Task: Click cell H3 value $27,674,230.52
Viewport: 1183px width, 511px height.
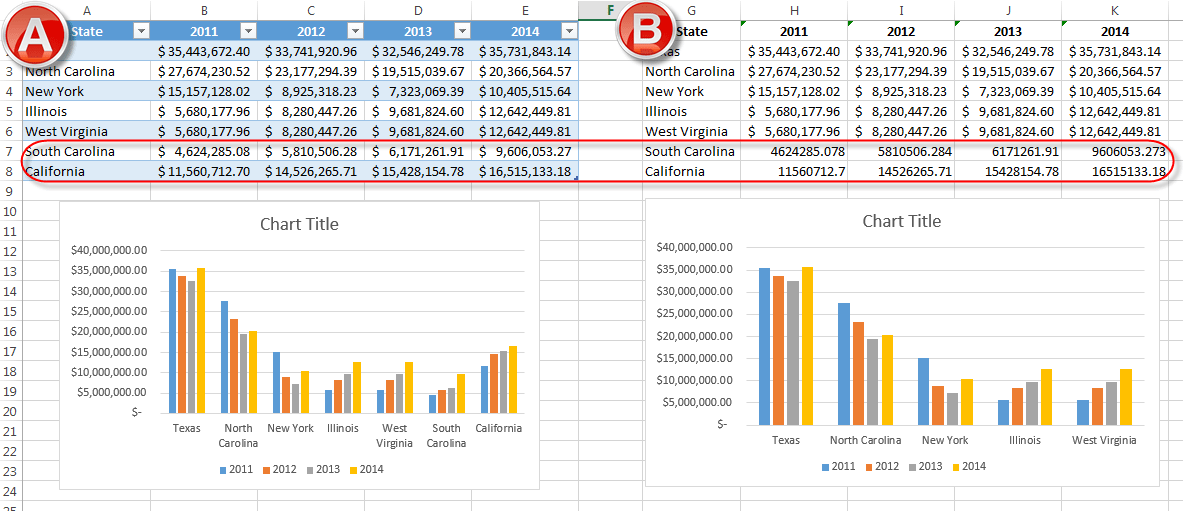Action: [794, 72]
